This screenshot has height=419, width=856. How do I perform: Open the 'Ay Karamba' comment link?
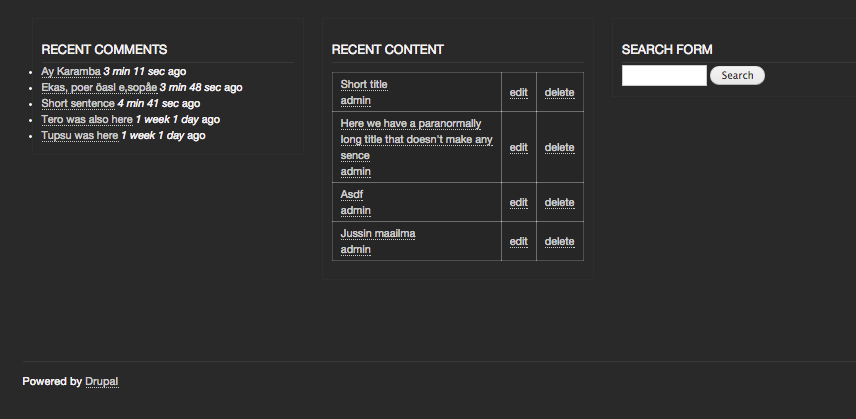[x=71, y=71]
